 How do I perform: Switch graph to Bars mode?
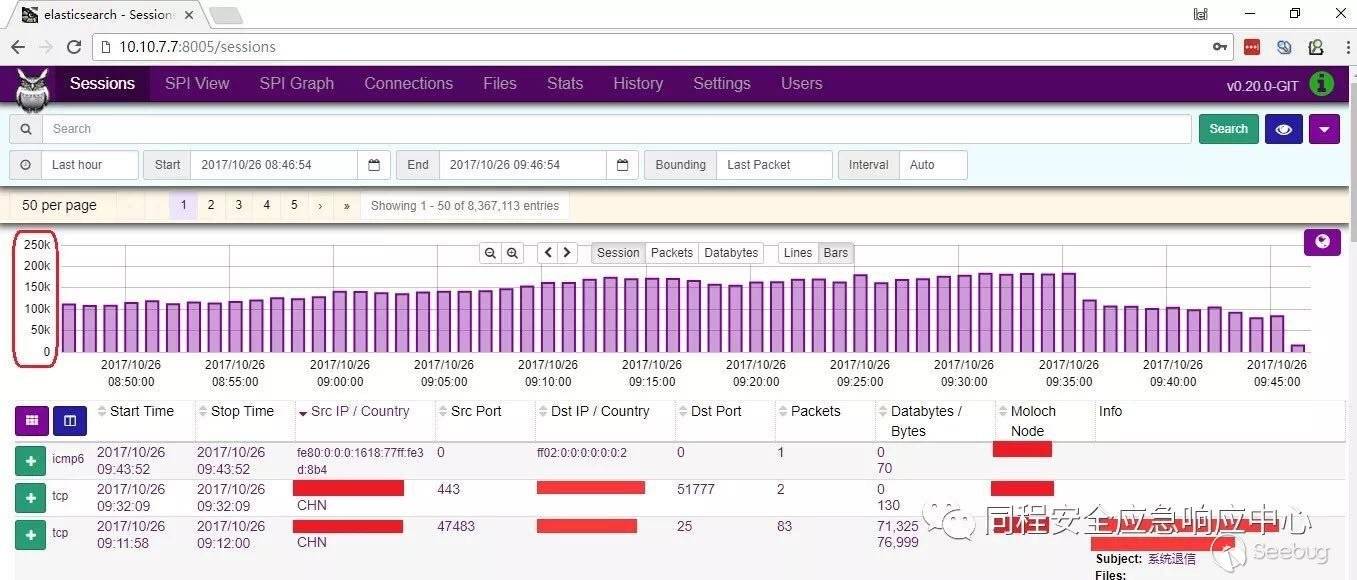tap(835, 253)
